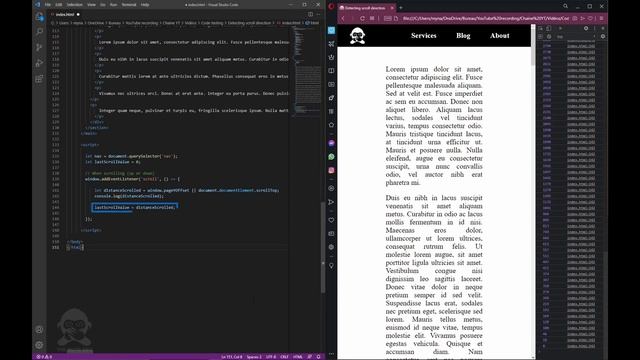Screen dimensions: 640x360
Task: Open the Search view in VS Code
Action: (39, 32)
